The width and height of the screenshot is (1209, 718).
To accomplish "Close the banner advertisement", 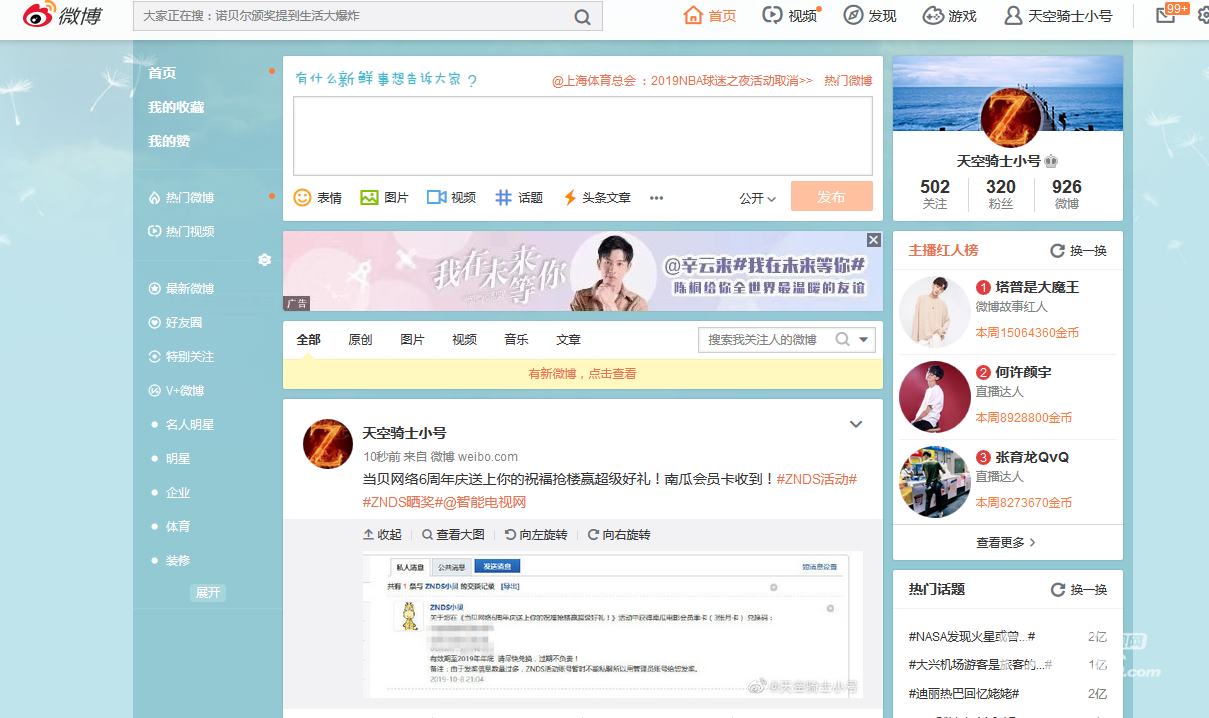I will point(874,240).
